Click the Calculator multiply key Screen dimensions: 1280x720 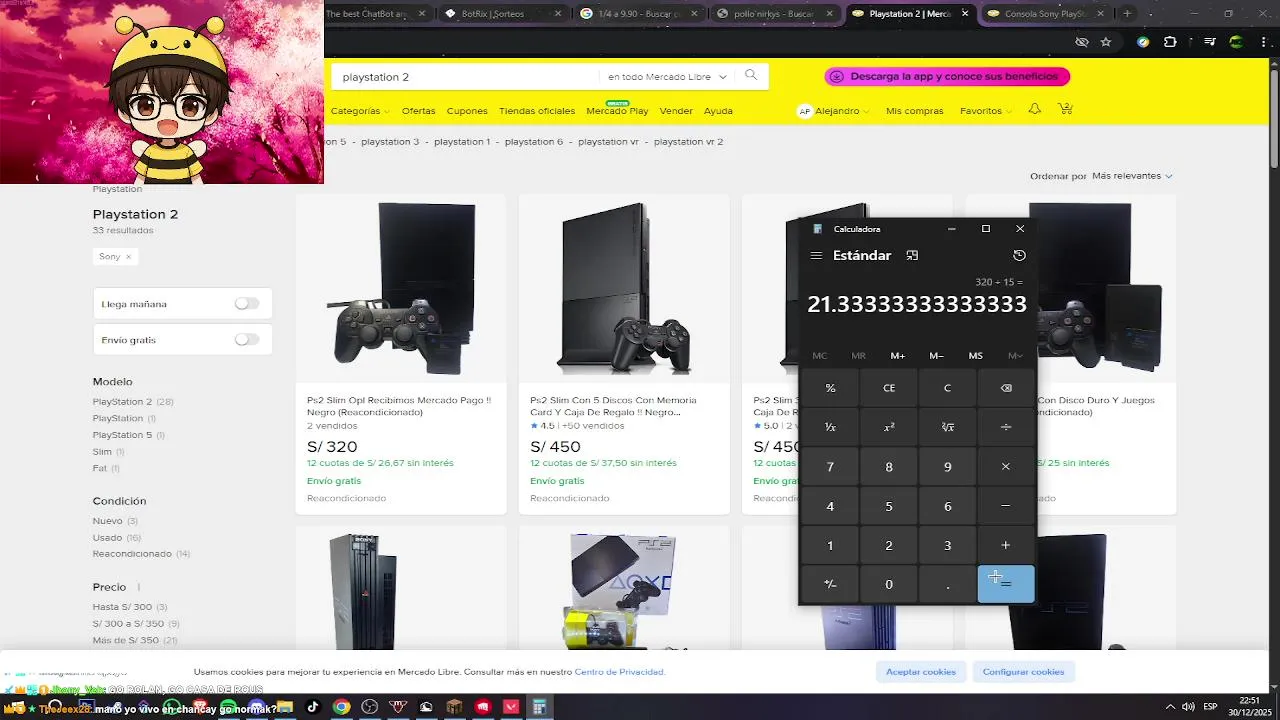[x=1006, y=466]
